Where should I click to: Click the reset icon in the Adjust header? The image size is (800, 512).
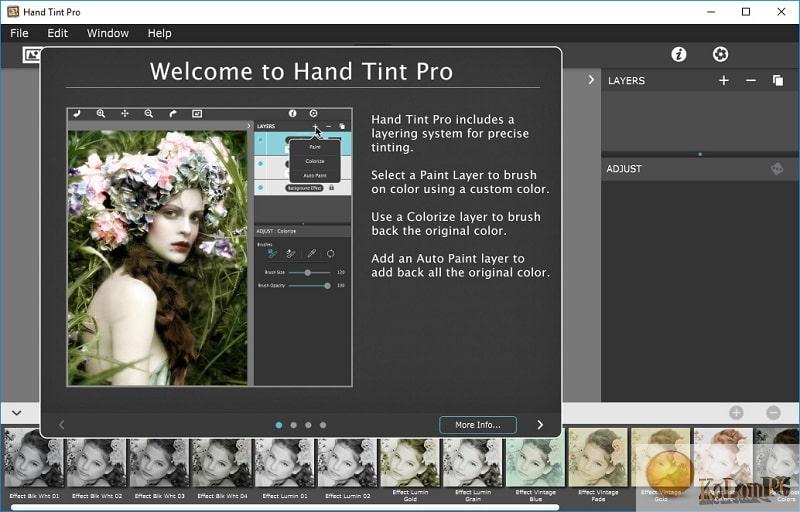pos(777,169)
